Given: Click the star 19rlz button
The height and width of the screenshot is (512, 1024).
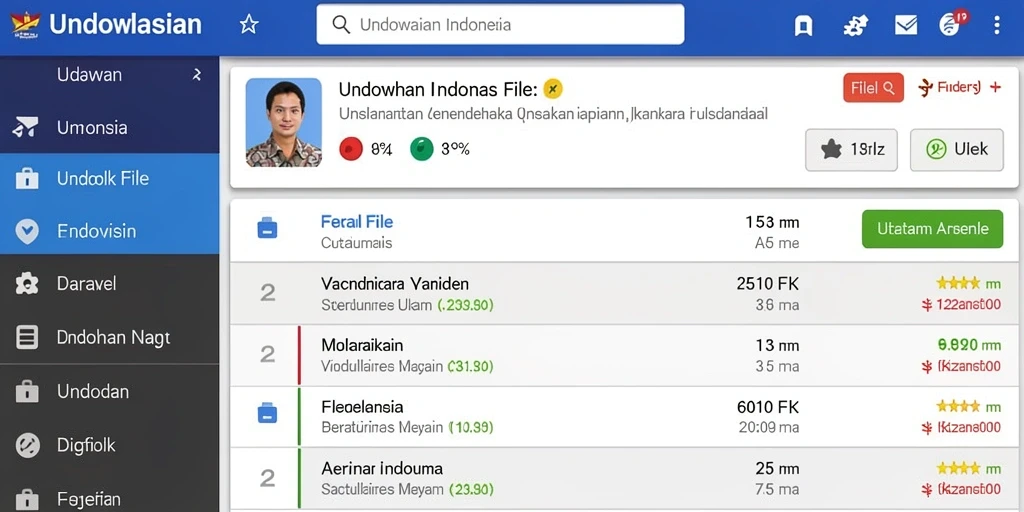Looking at the screenshot, I should (851, 150).
